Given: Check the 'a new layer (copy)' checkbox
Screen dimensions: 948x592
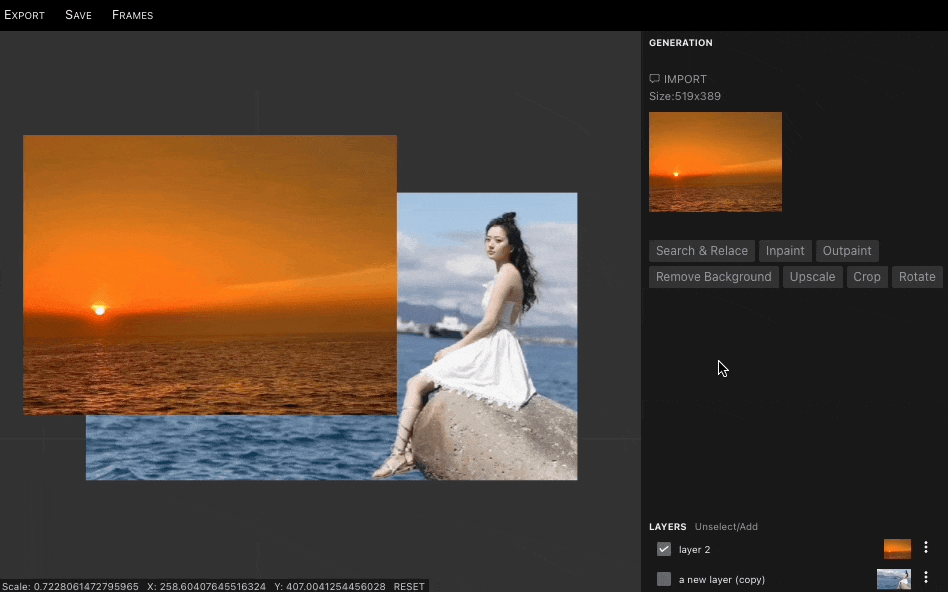Looking at the screenshot, I should 664,579.
